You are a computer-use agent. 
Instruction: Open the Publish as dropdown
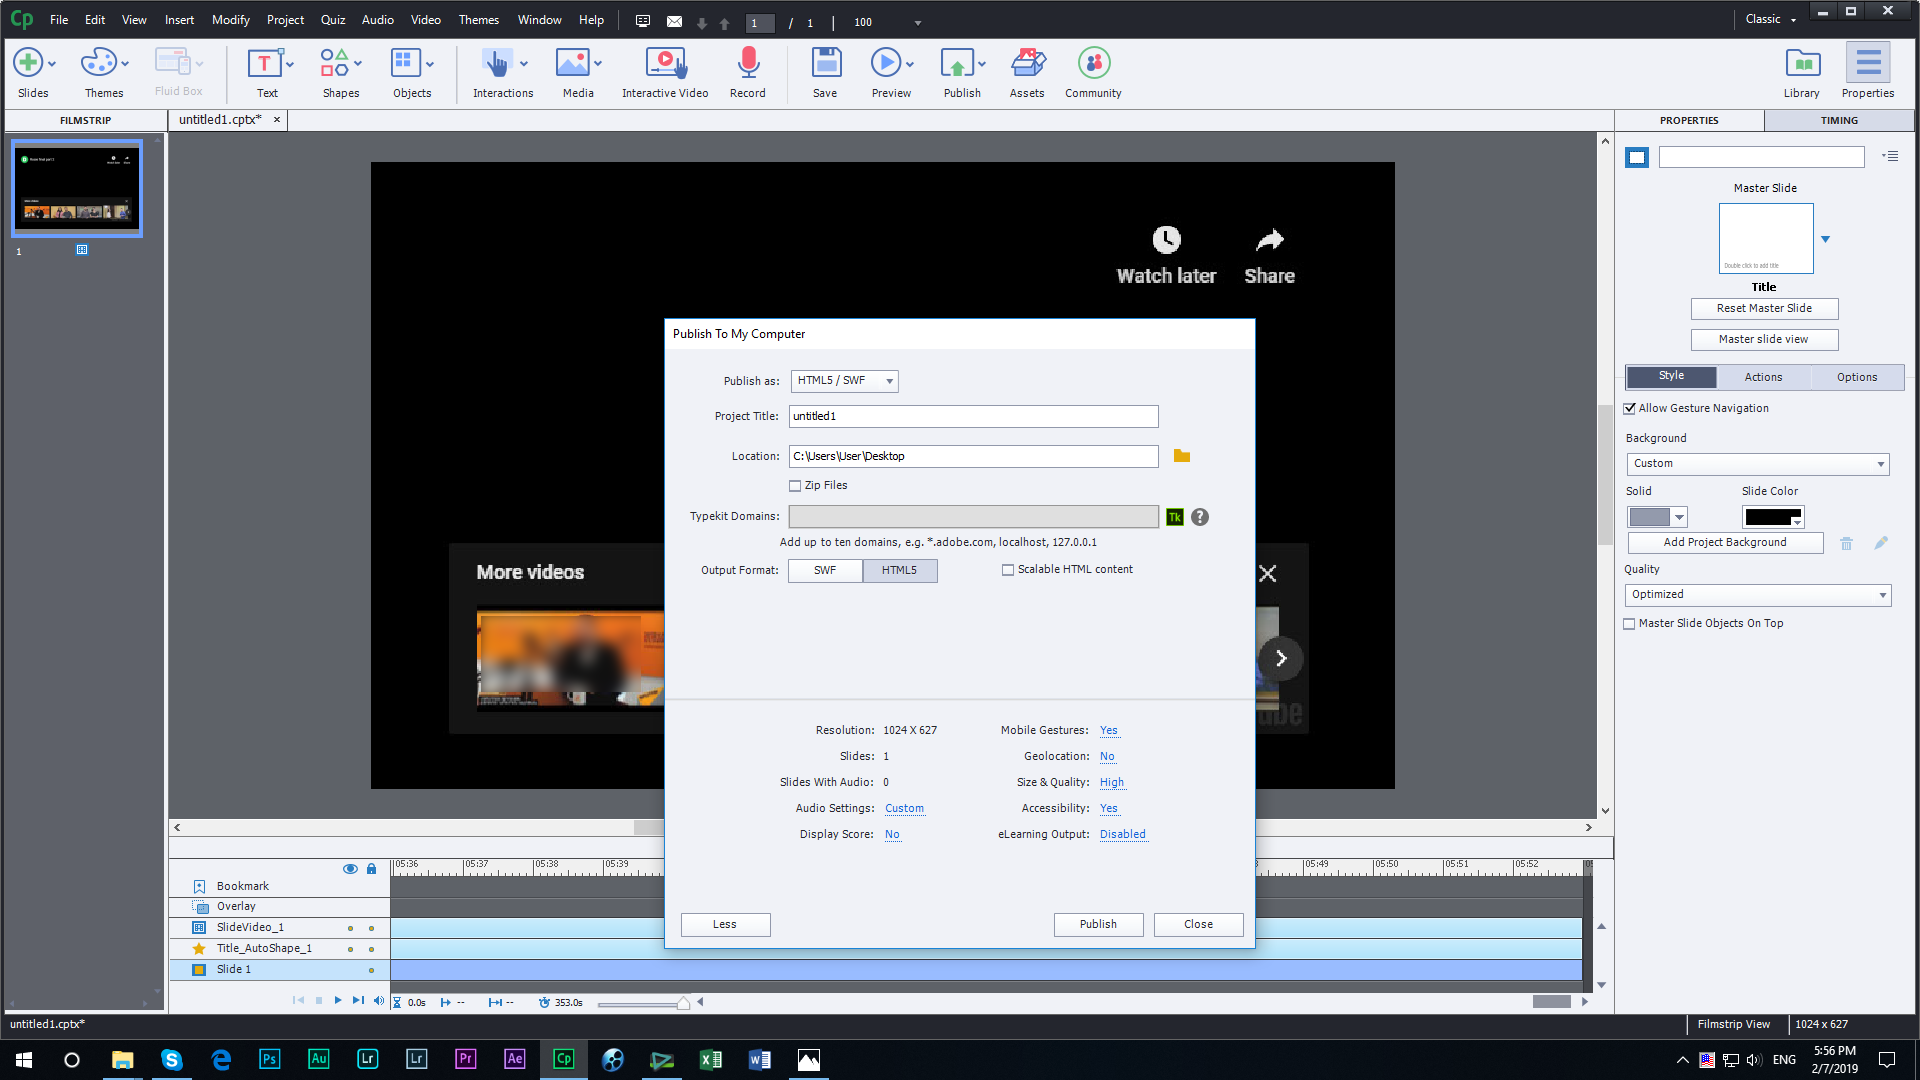844,381
